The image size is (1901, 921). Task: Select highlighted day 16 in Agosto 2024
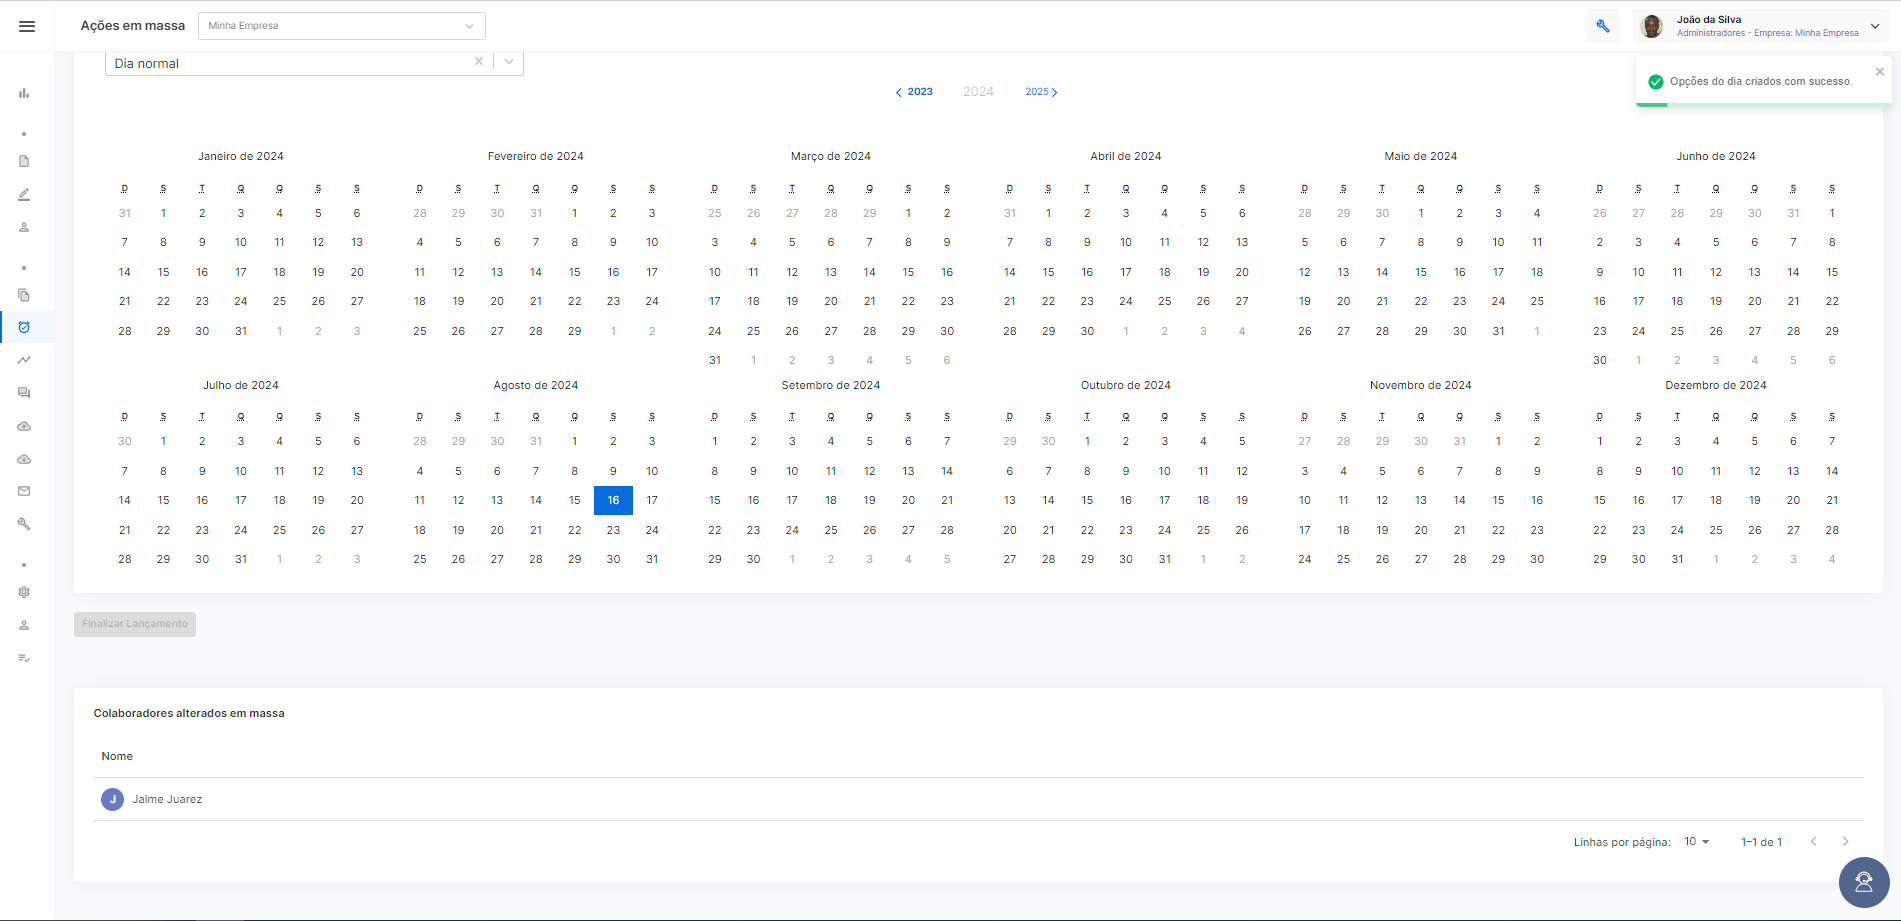pos(613,500)
